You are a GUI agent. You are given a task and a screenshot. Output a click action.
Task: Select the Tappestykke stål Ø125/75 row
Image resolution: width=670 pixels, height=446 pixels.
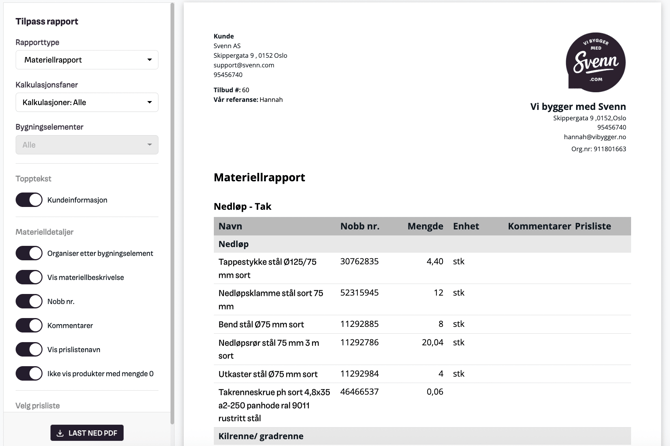268,267
